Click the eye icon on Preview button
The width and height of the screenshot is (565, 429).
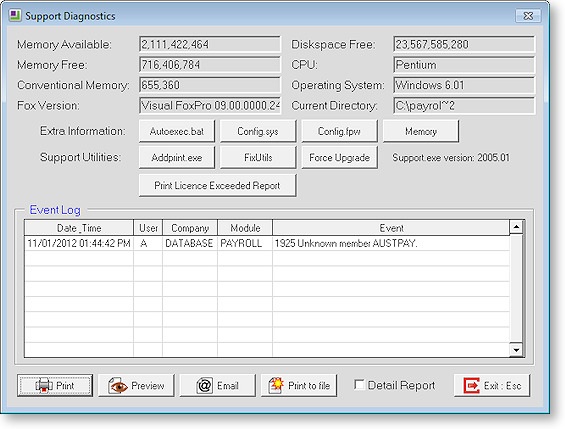pyautogui.click(x=118, y=386)
